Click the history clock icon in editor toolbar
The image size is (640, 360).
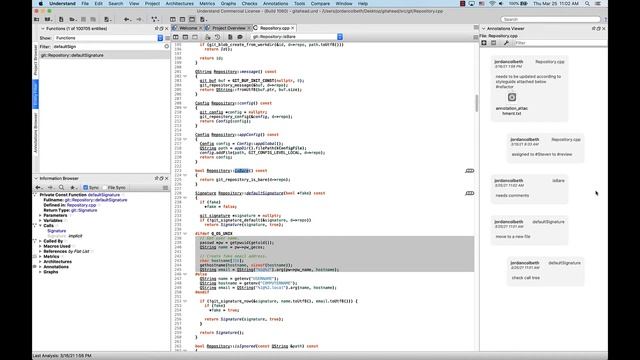point(218,37)
